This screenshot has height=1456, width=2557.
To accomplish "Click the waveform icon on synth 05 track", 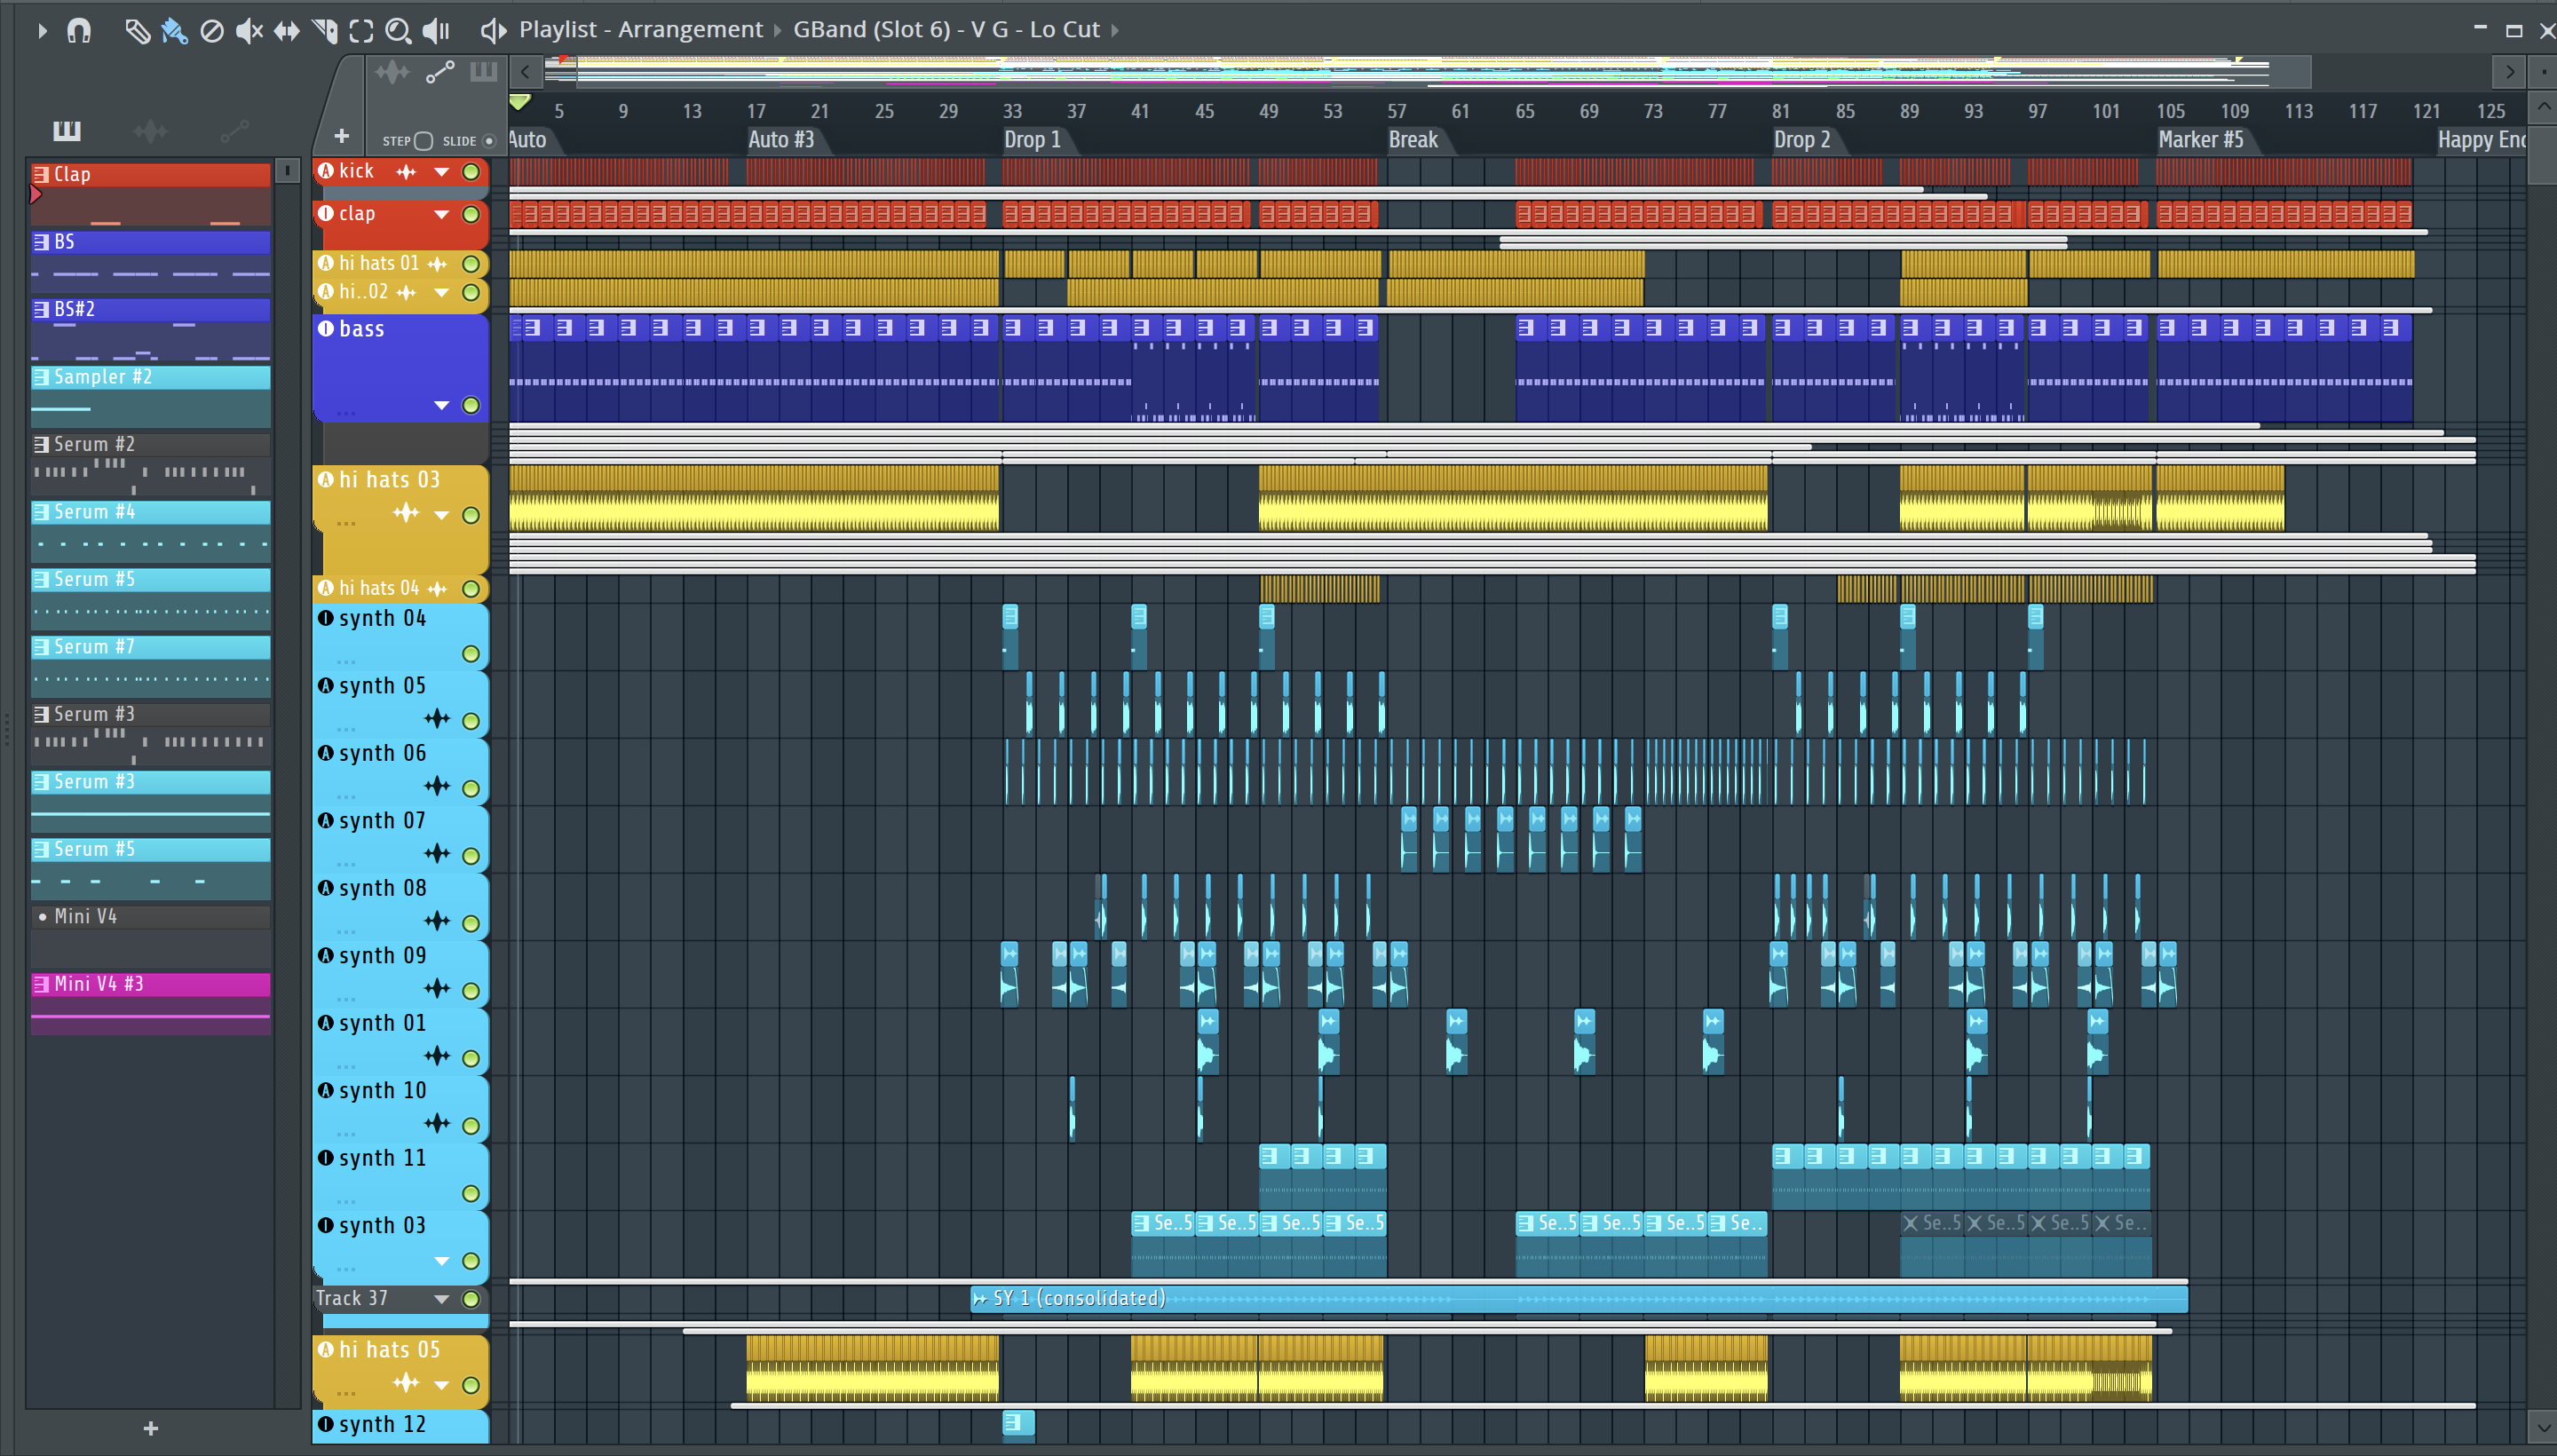I will click(437, 718).
